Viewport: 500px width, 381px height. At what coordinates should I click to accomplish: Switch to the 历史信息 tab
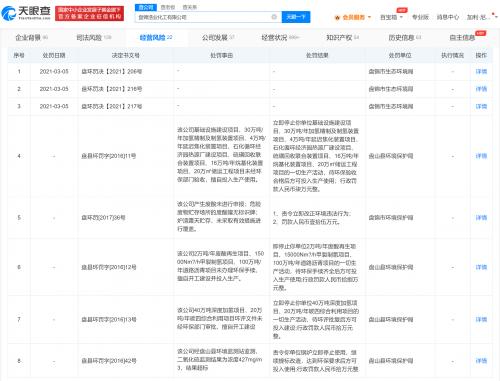pyautogui.click(x=405, y=38)
